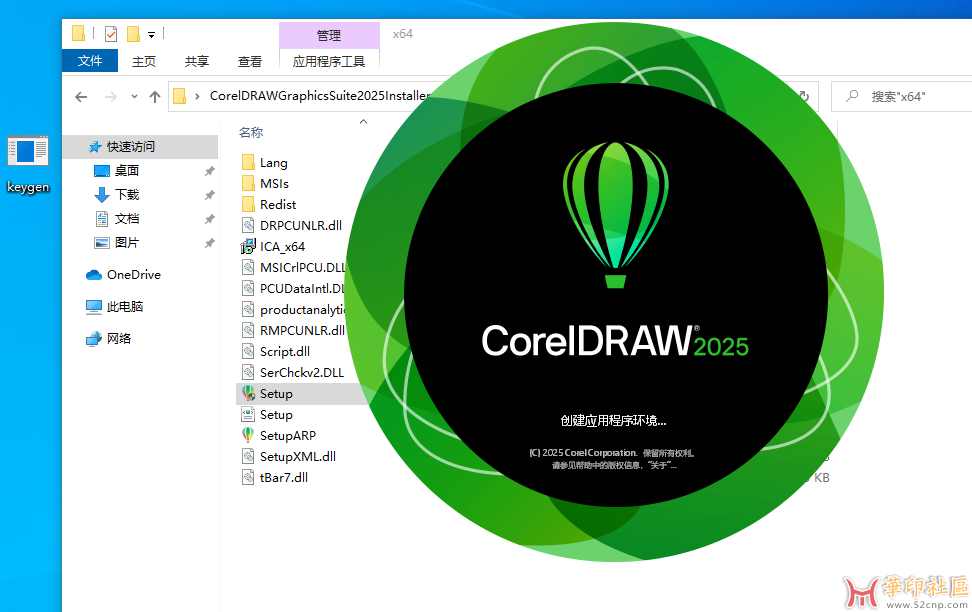Click the ICA_x64 installer icon

[x=248, y=247]
